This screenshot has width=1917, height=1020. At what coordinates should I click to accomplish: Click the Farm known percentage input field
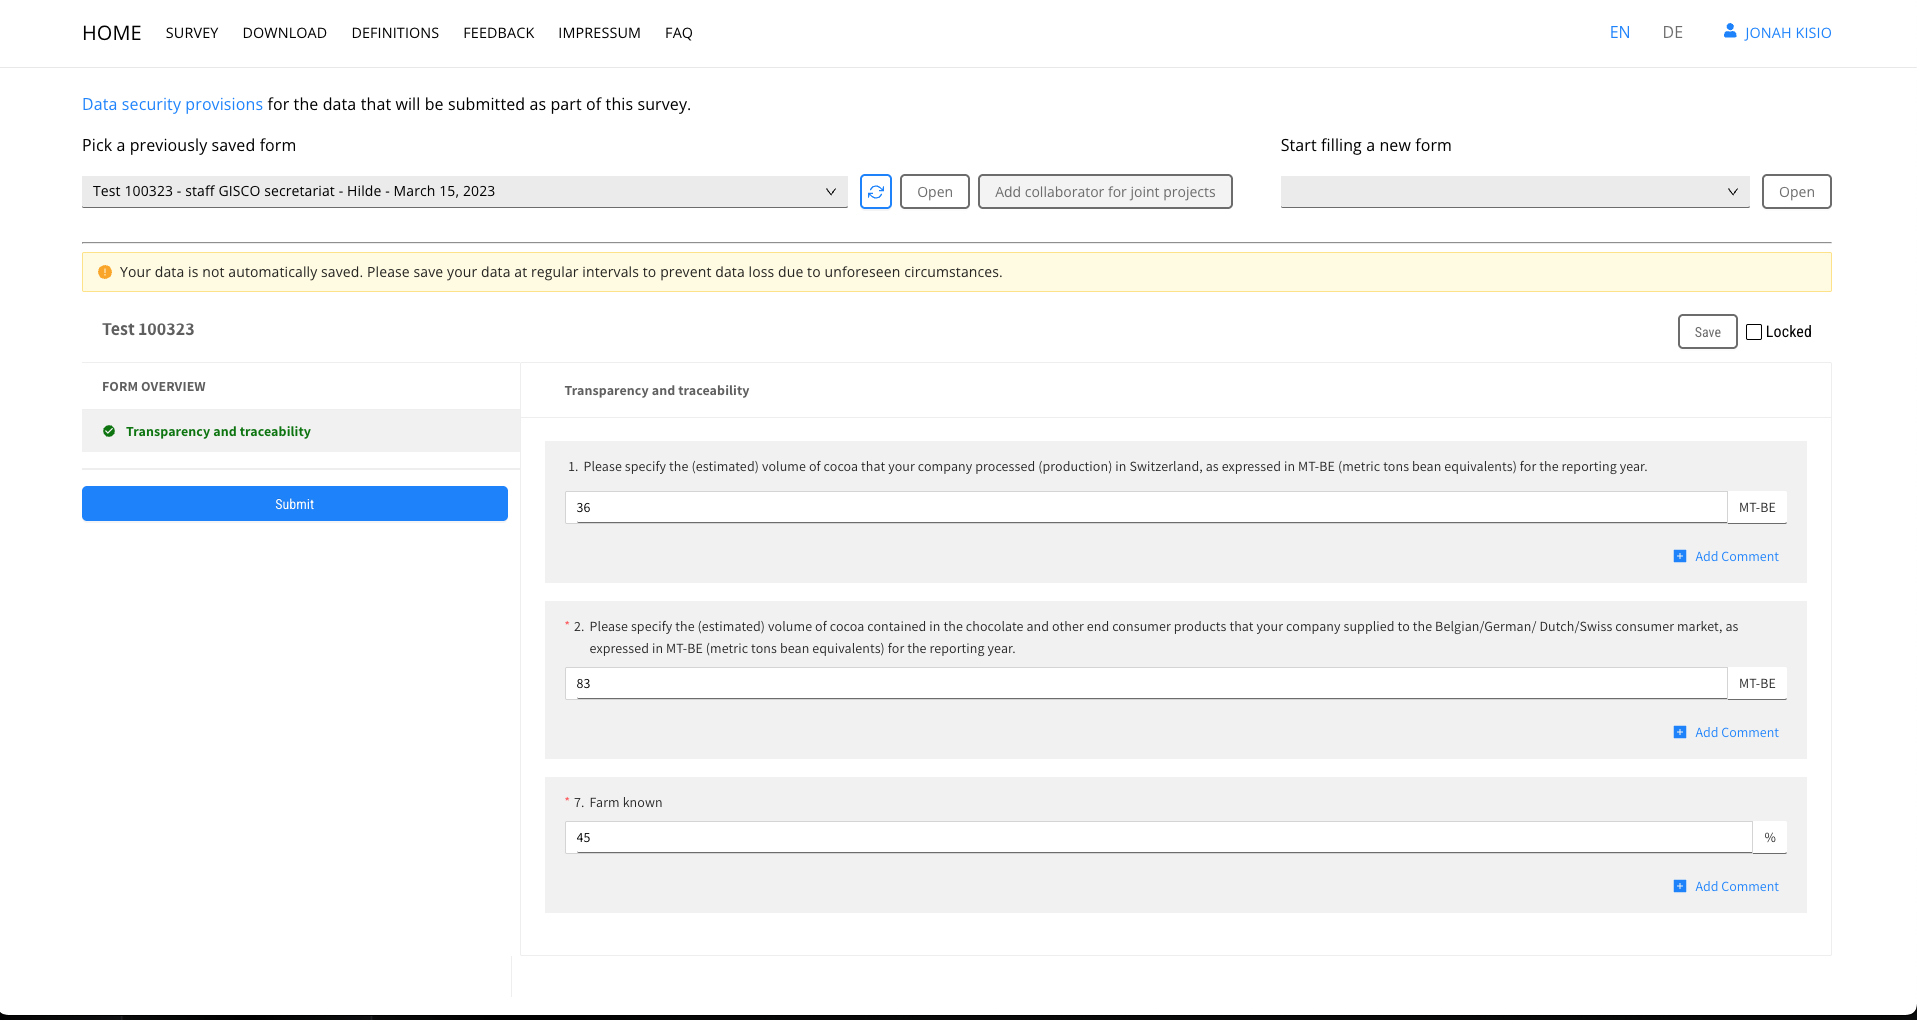(1158, 837)
